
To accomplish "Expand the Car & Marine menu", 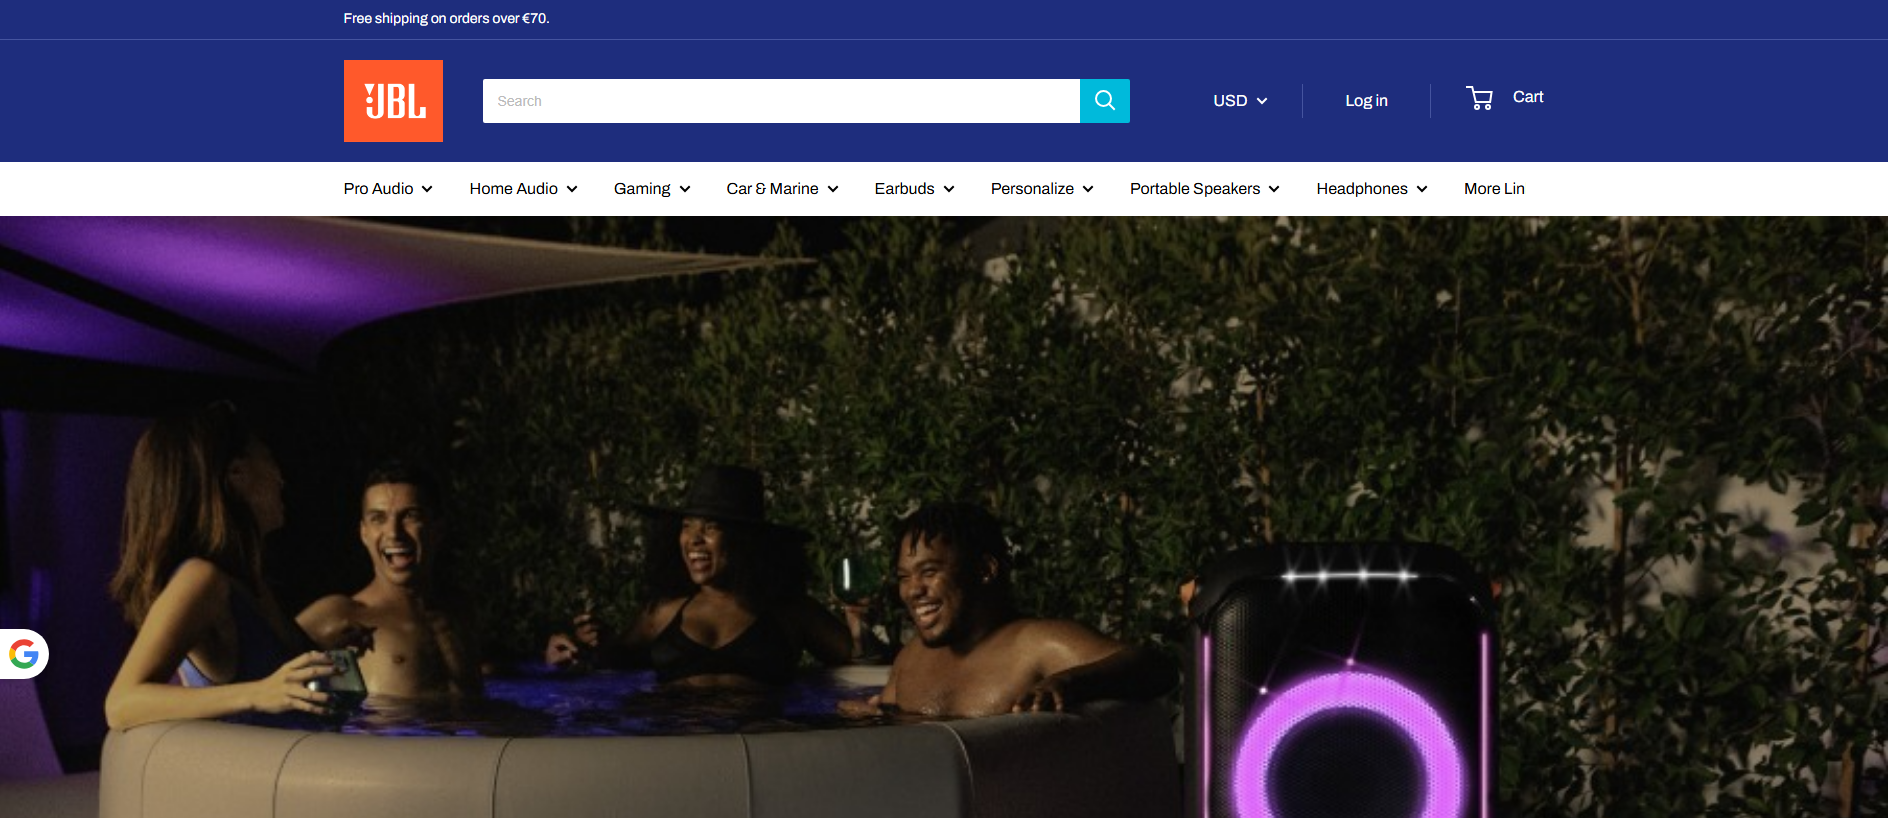I will click(x=782, y=189).
